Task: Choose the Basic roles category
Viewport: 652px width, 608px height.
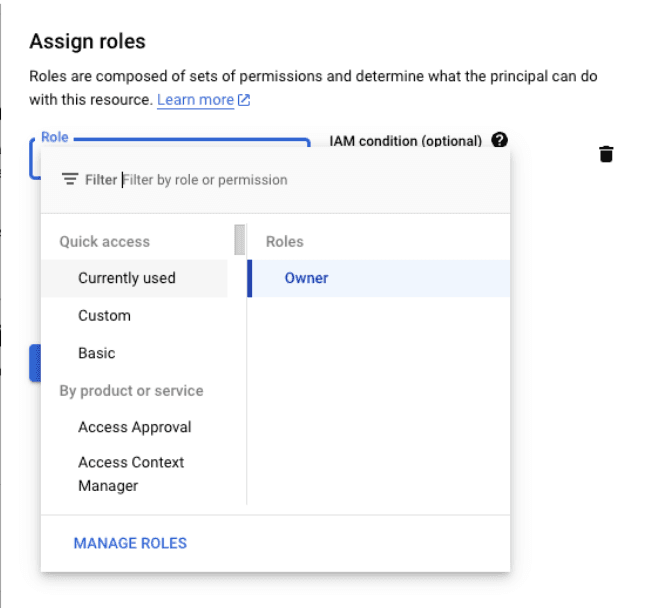Action: tap(97, 353)
